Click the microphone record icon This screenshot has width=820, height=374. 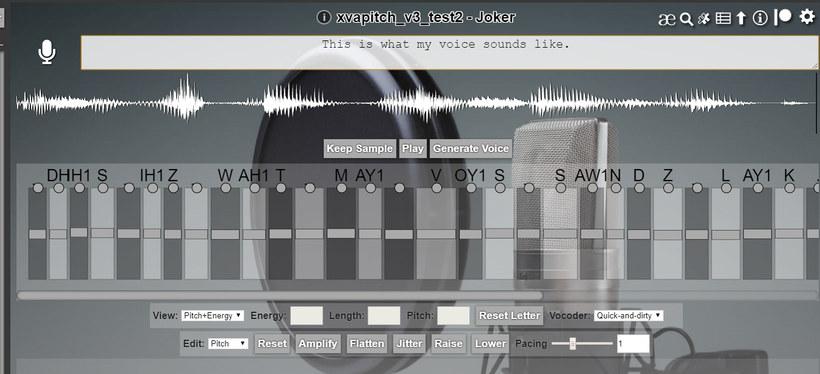coord(47,52)
